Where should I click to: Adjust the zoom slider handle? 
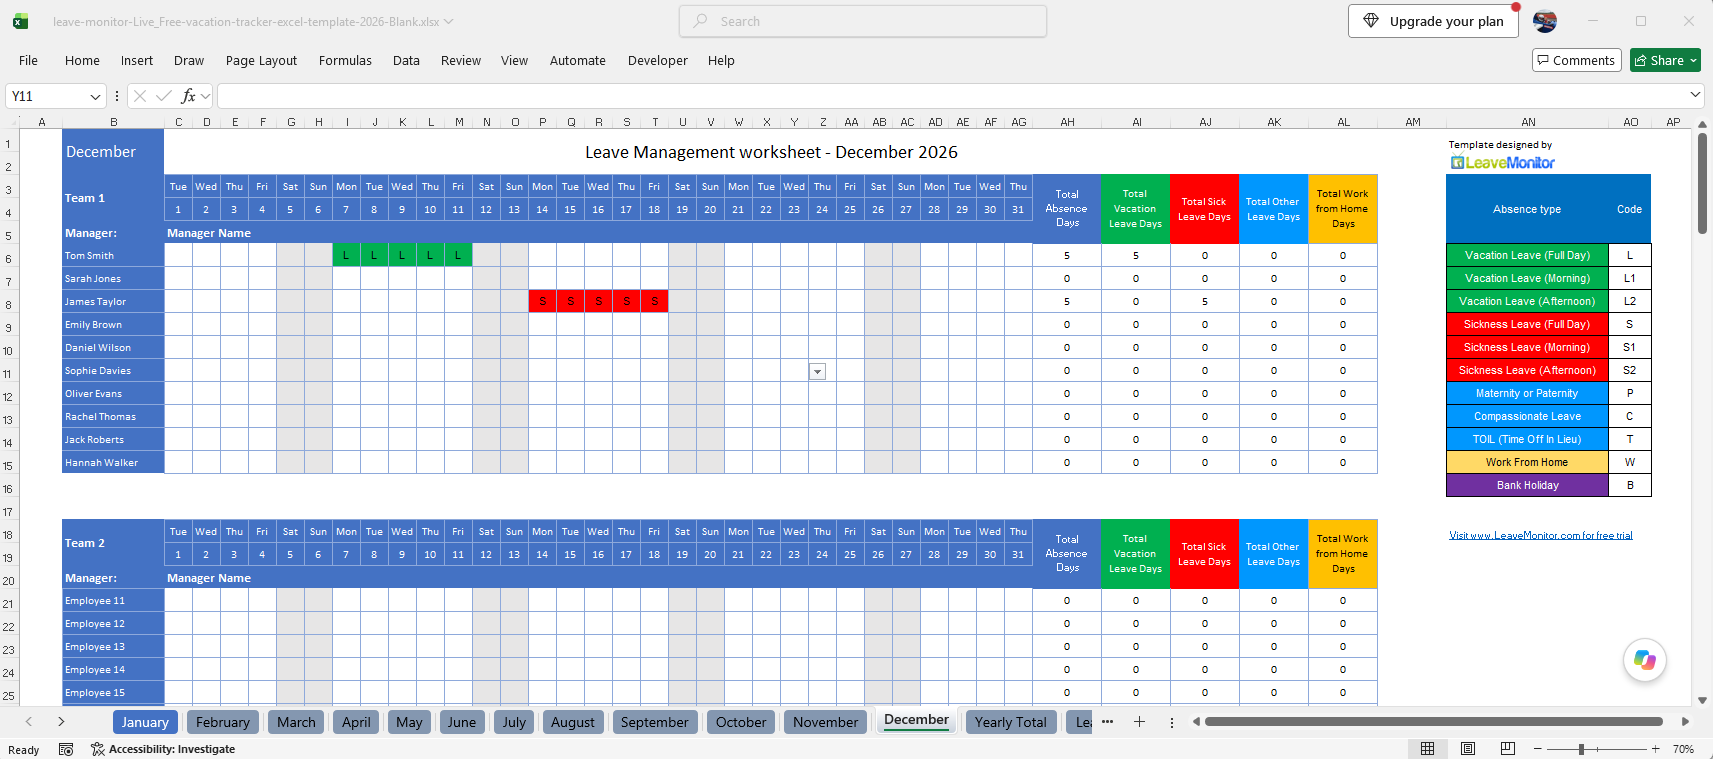1581,749
